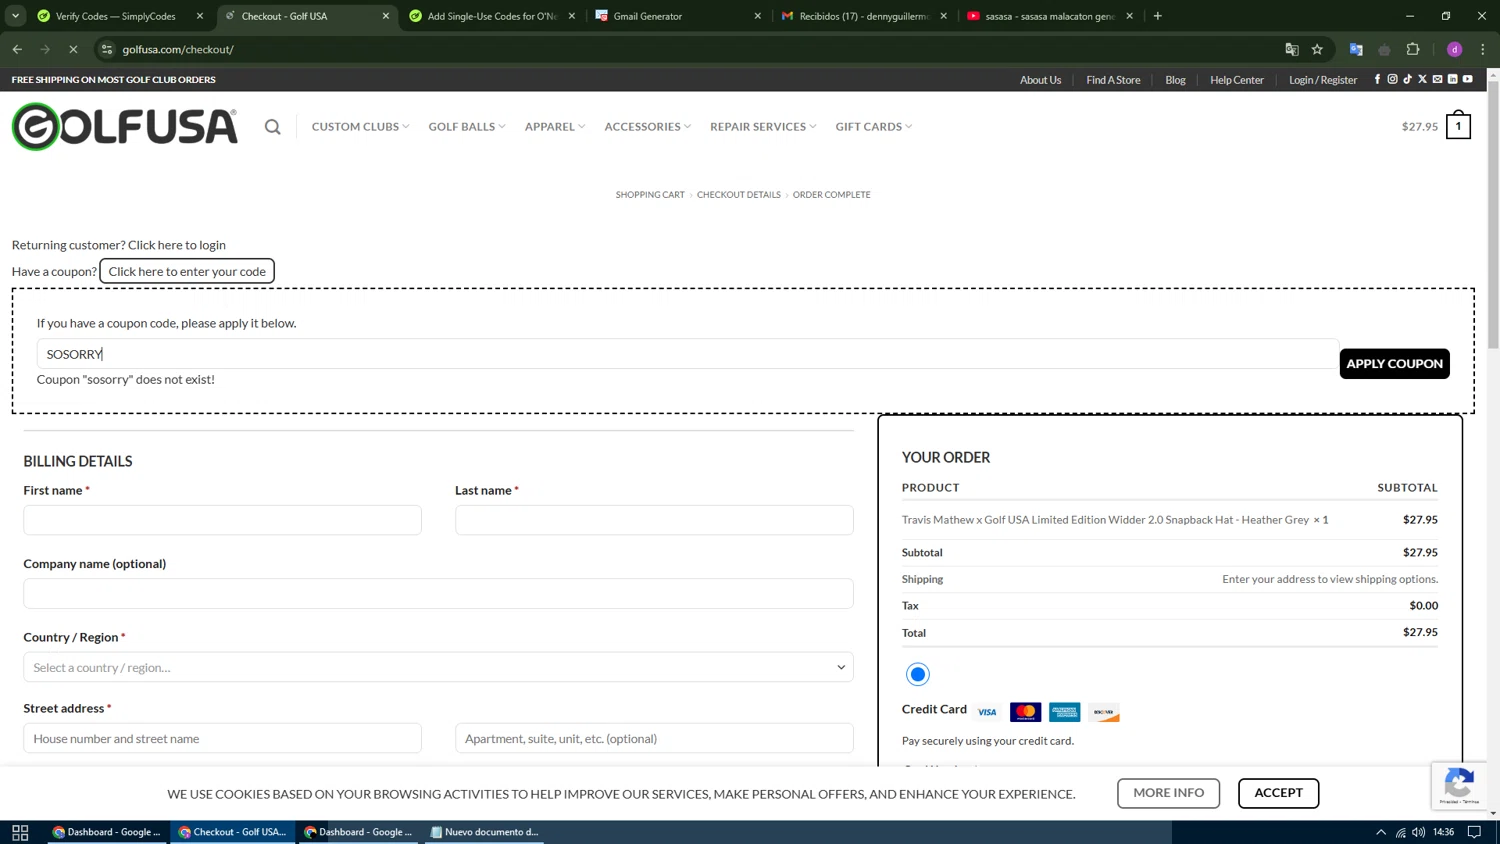Click the coupon code input field
The image size is (1500, 844).
click(x=687, y=354)
